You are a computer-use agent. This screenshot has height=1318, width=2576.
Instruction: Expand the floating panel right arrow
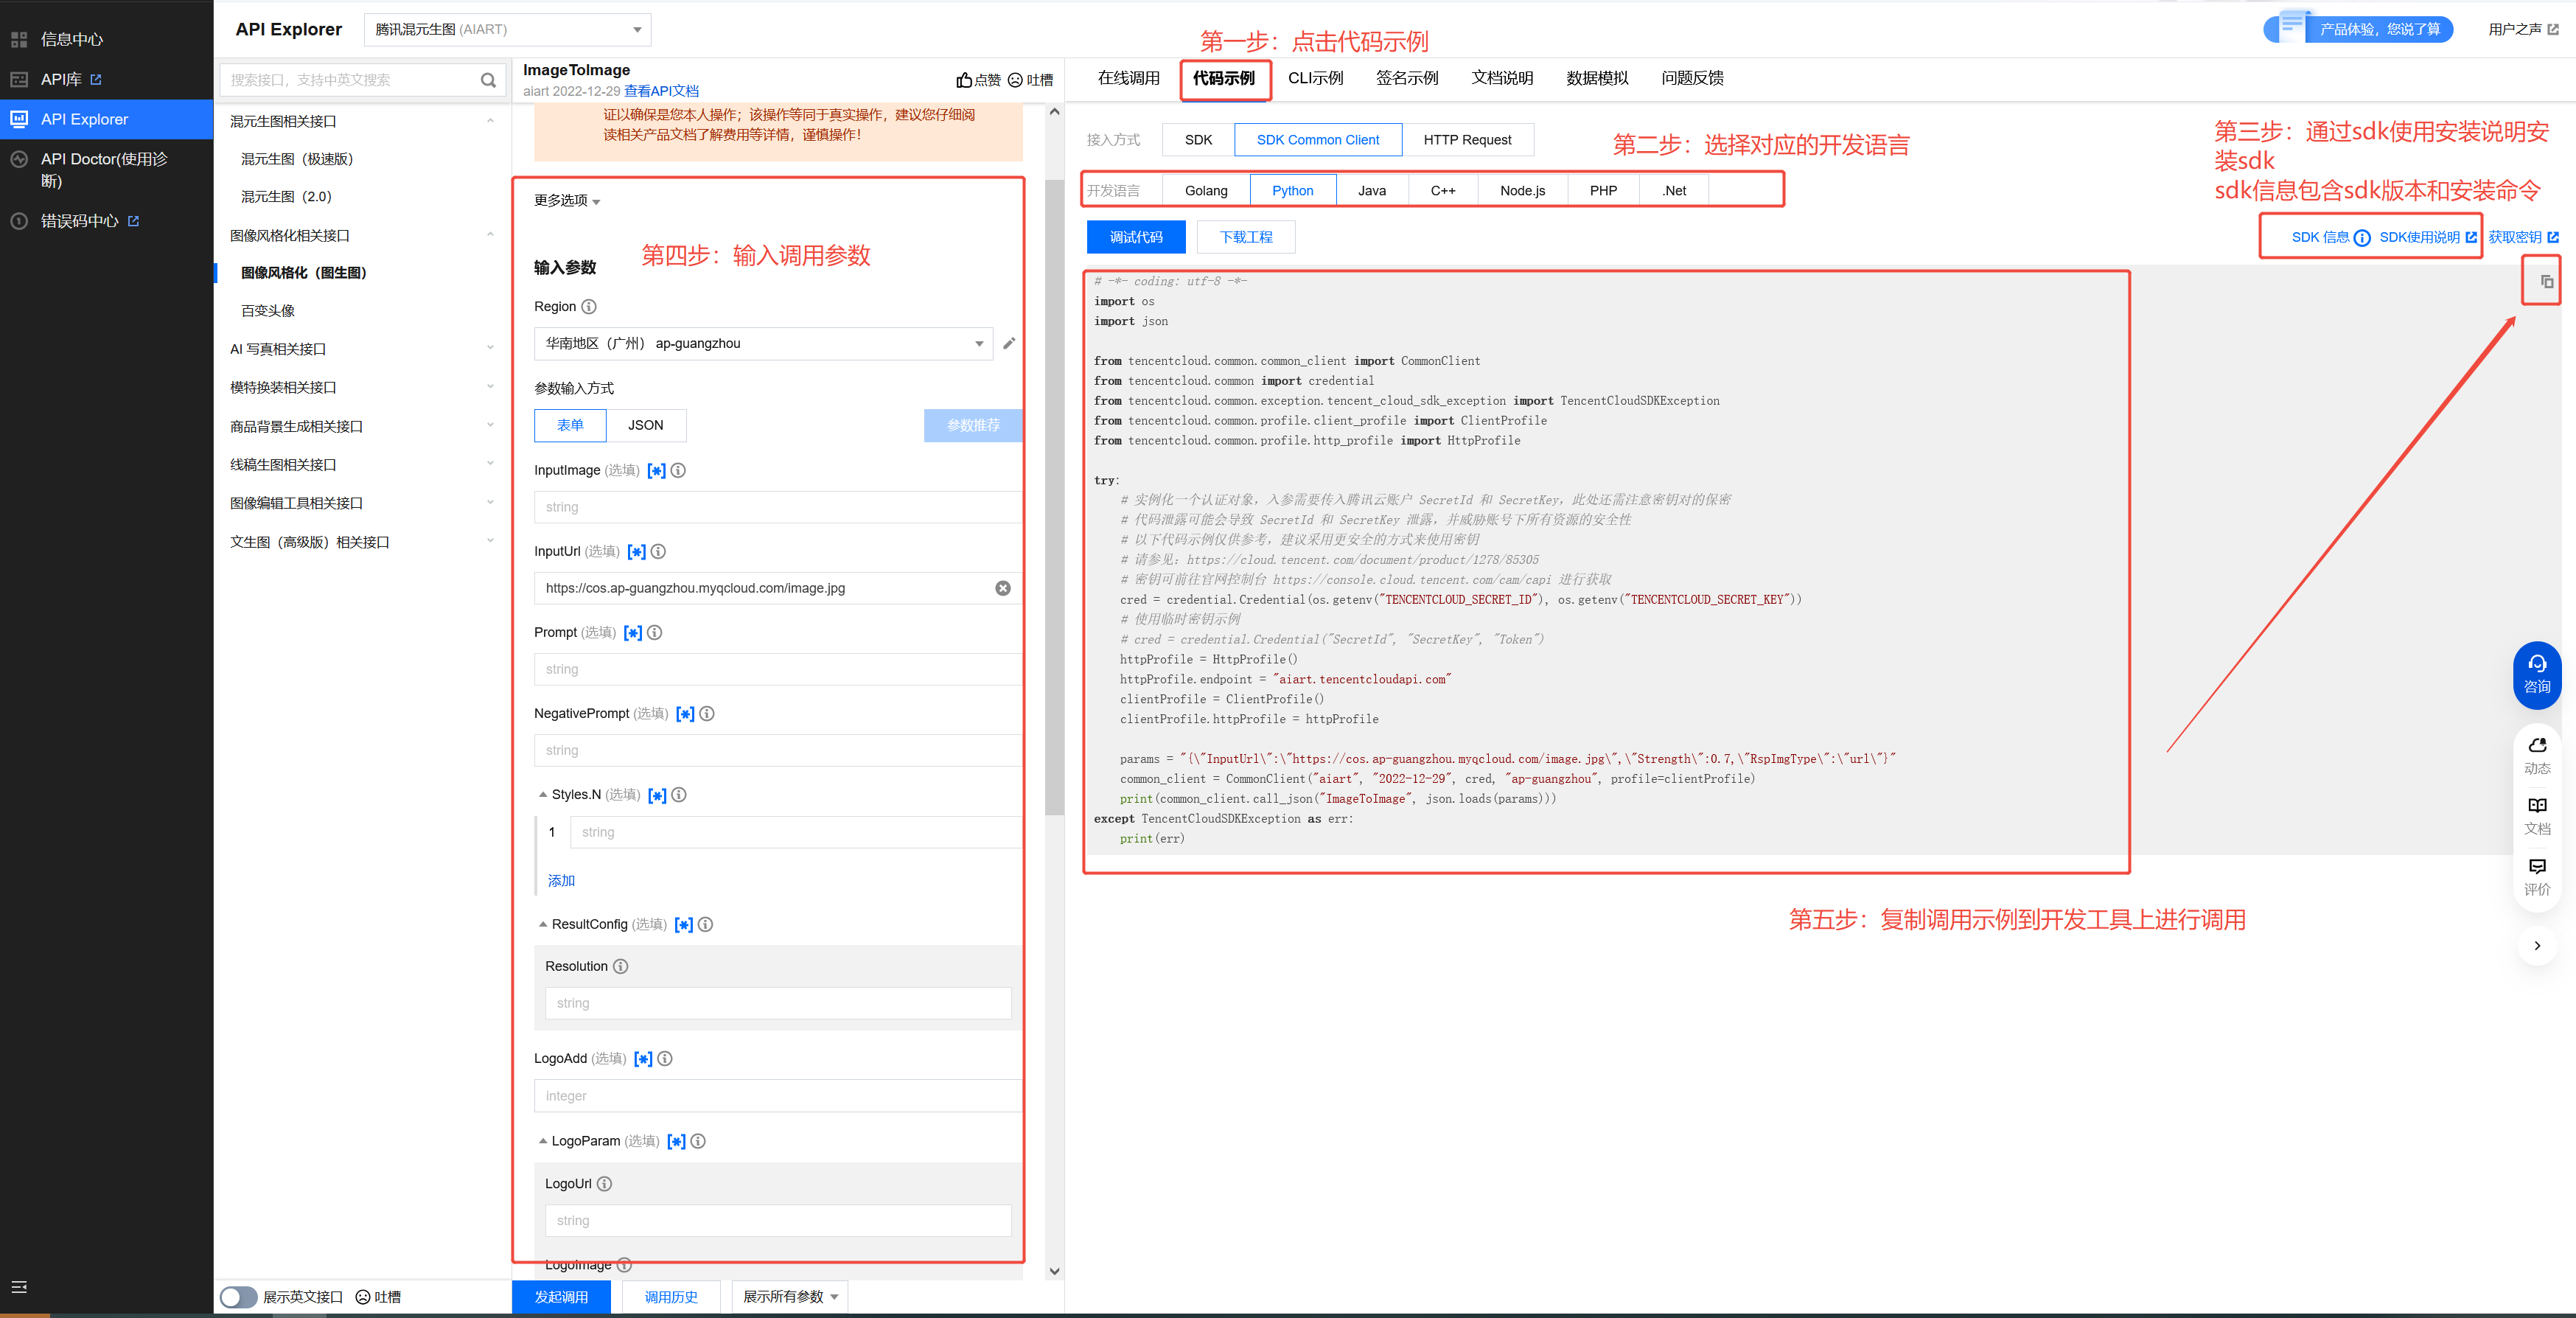click(2537, 946)
